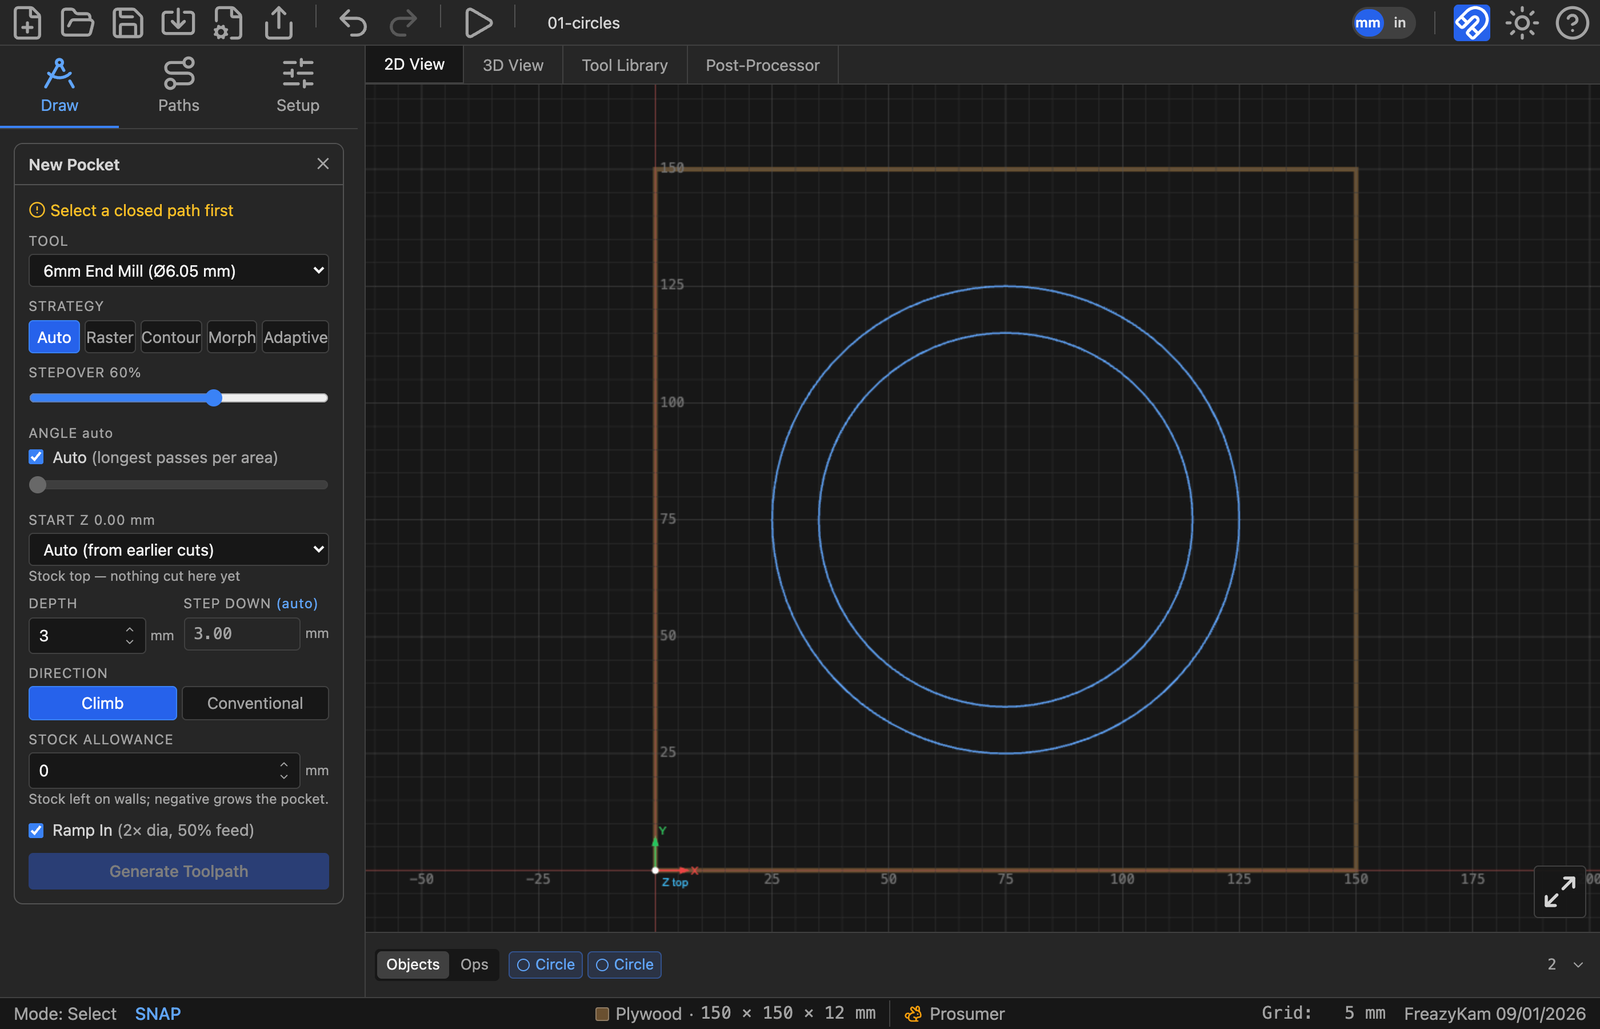Select the second Circle object chip
1600x1029 pixels.
coord(625,964)
